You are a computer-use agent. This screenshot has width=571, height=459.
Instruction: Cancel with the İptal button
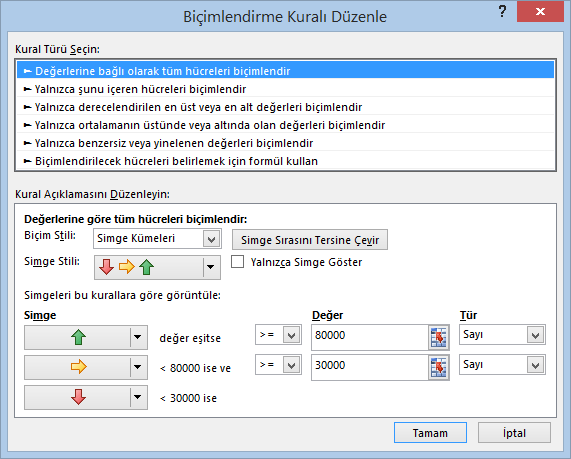click(x=514, y=433)
